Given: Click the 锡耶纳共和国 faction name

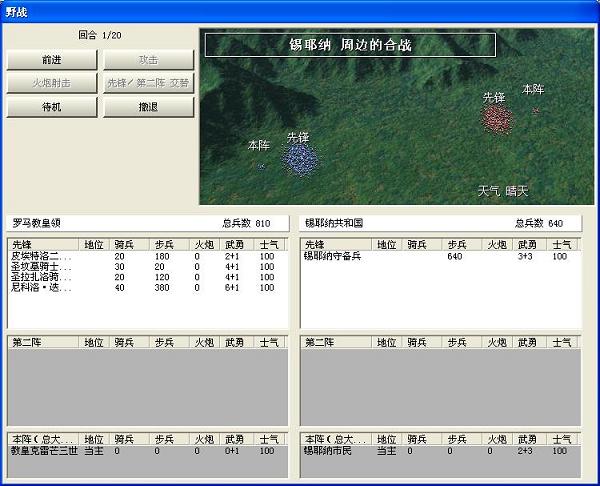Looking at the screenshot, I should tap(334, 223).
